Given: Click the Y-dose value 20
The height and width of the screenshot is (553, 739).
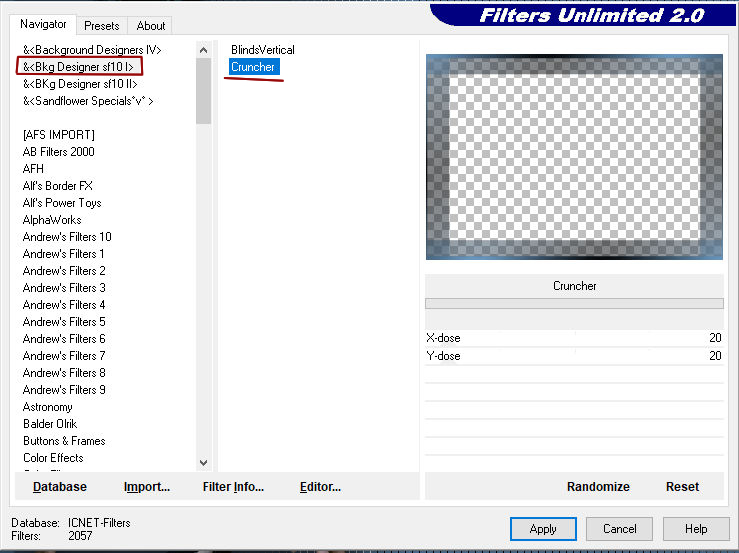Looking at the screenshot, I should click(x=715, y=356).
